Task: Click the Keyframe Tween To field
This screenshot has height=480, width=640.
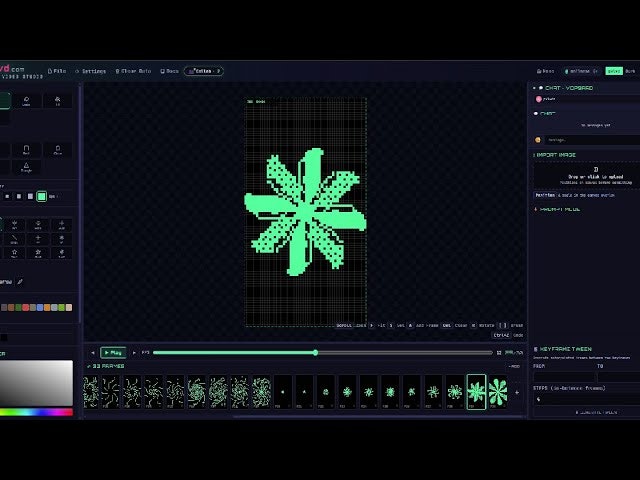Action: (619, 376)
